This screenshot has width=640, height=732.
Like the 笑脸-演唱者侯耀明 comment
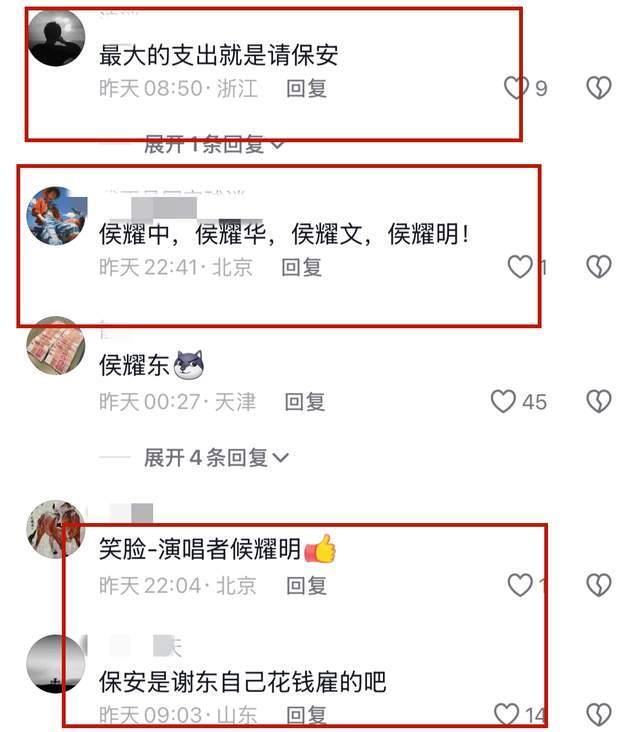520,585
